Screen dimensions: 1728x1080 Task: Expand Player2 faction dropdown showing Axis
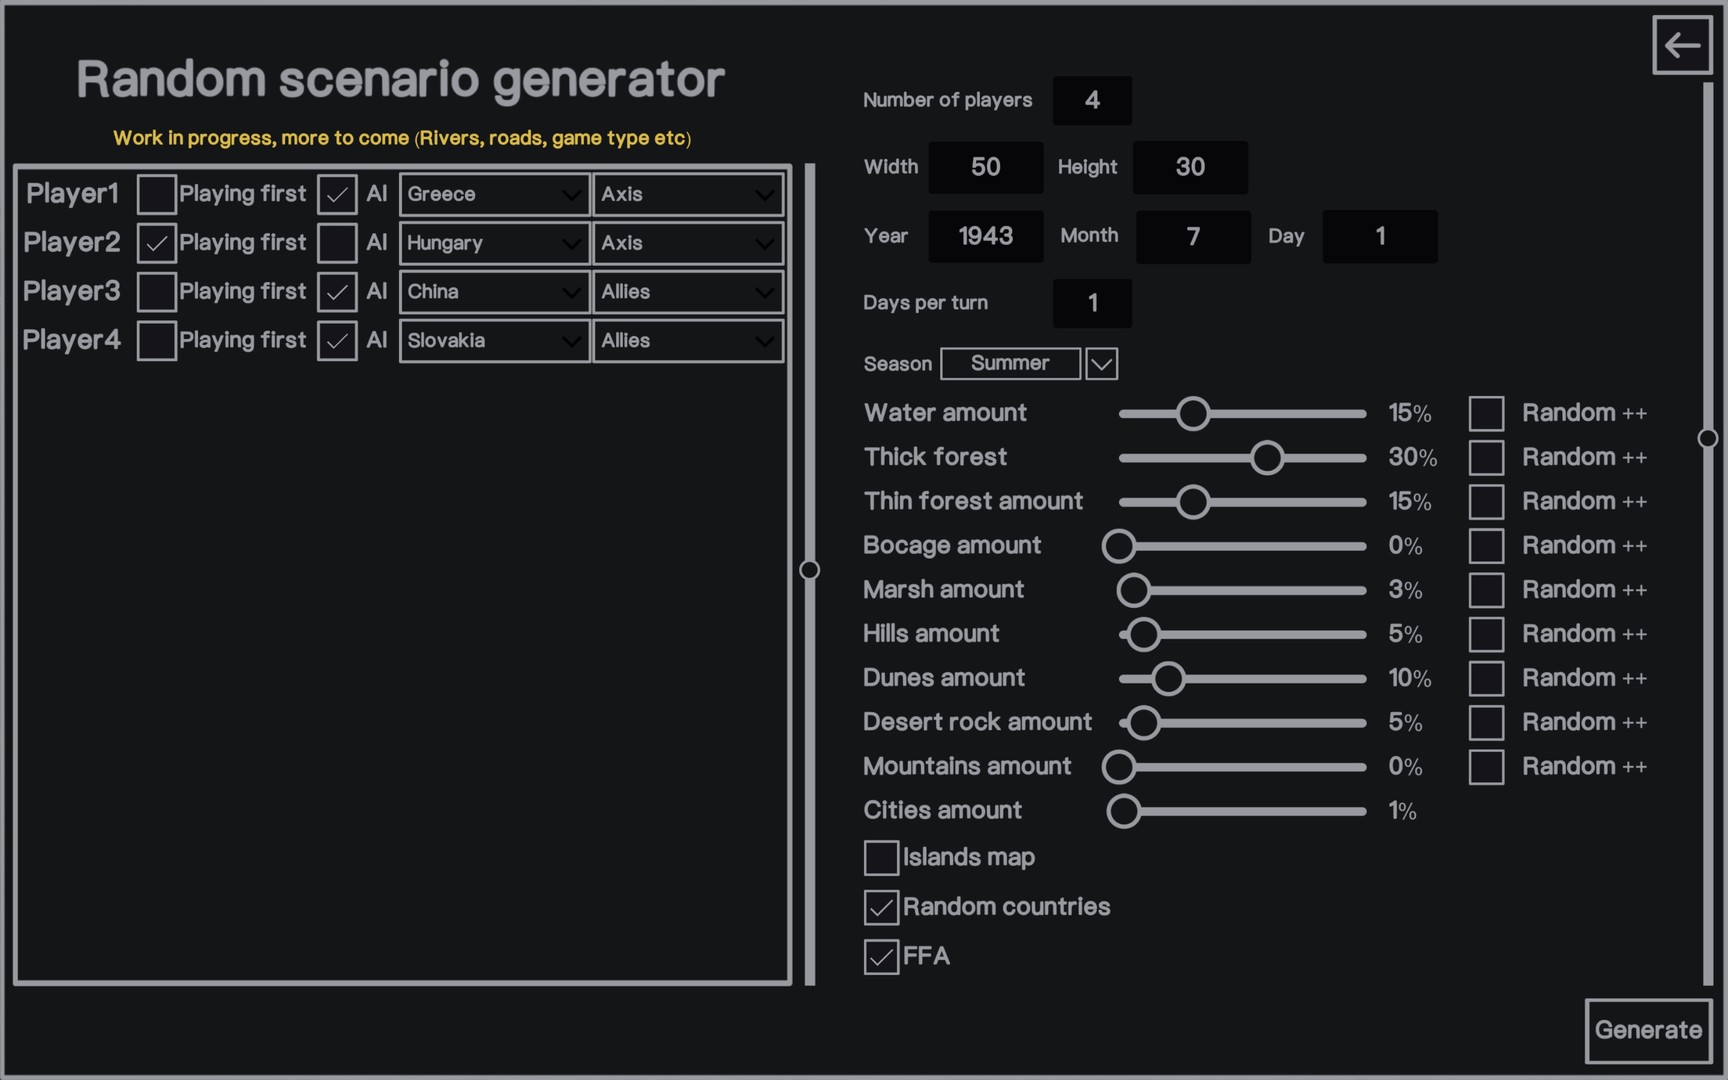(688, 243)
